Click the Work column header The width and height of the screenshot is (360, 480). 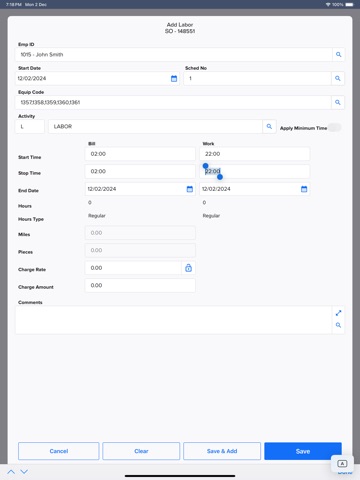click(x=208, y=144)
